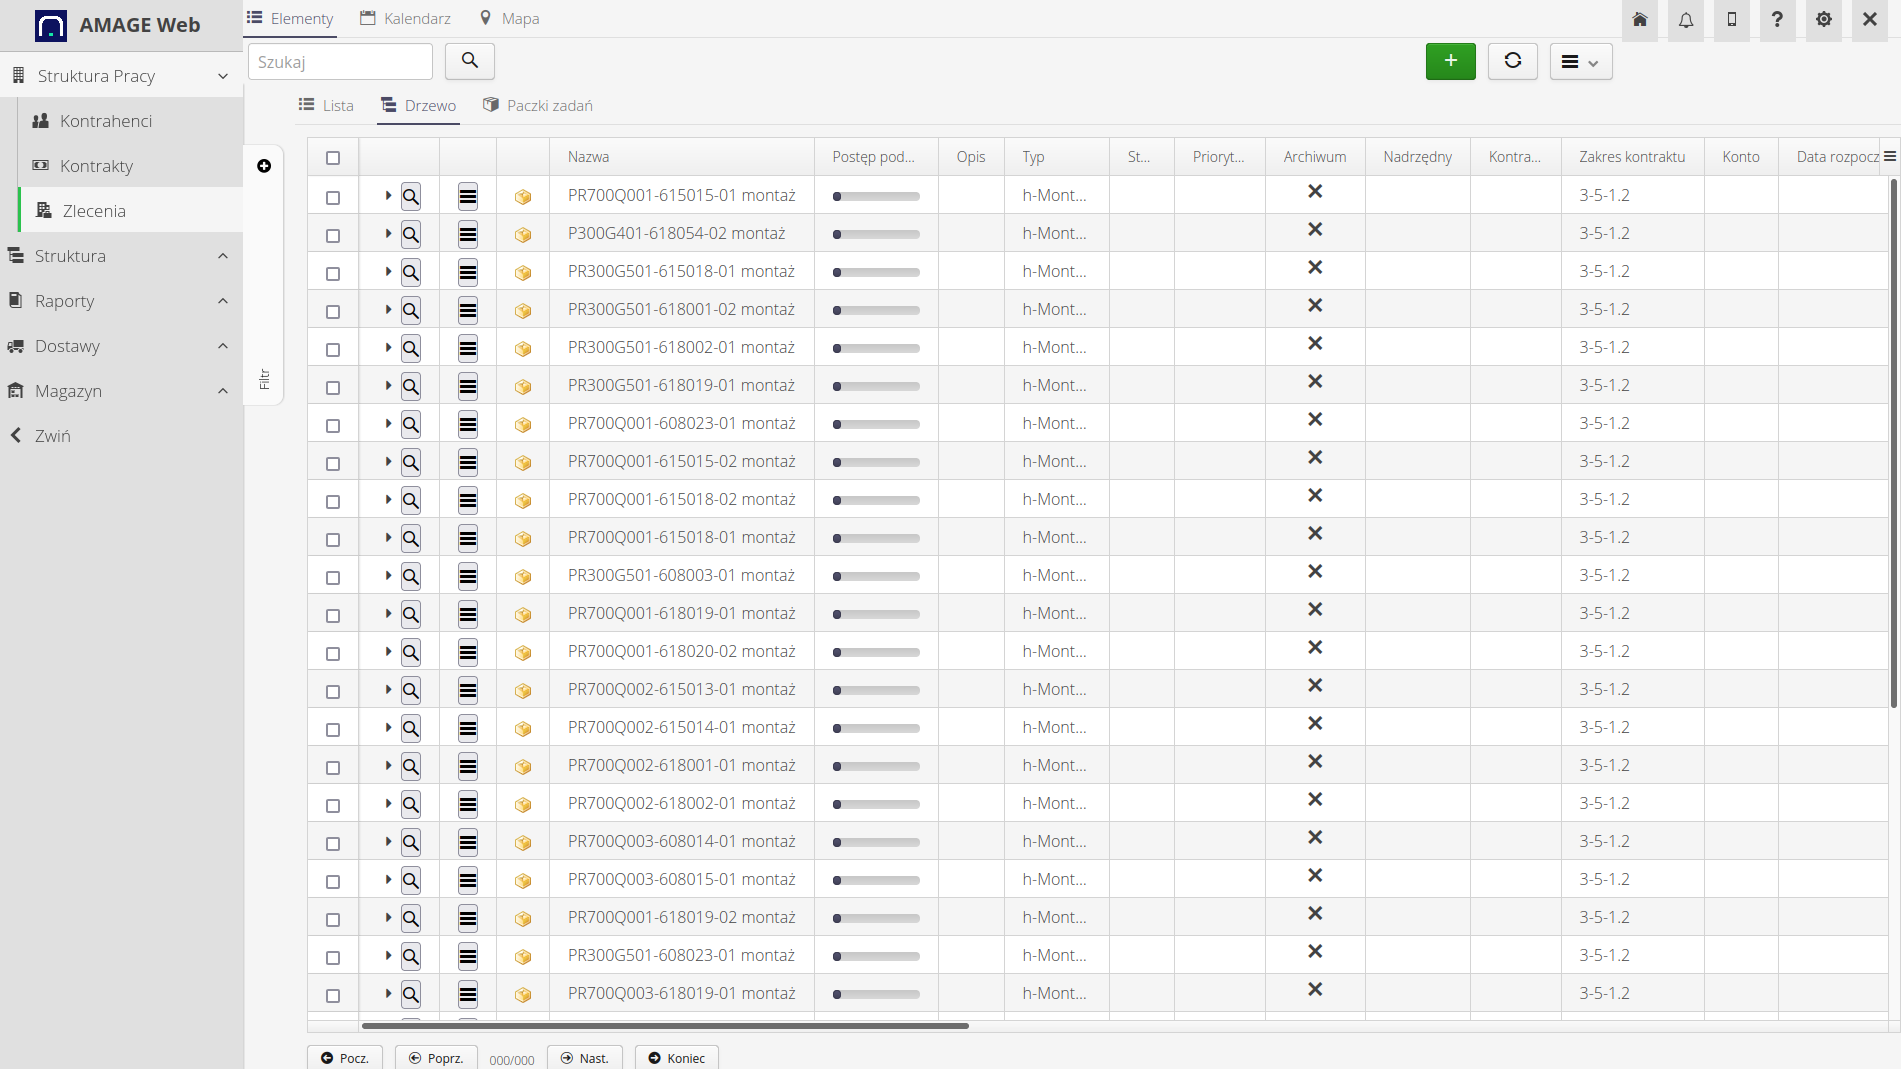The image size is (1901, 1069).
Task: Switch to the Kalendarz tab
Action: [406, 19]
